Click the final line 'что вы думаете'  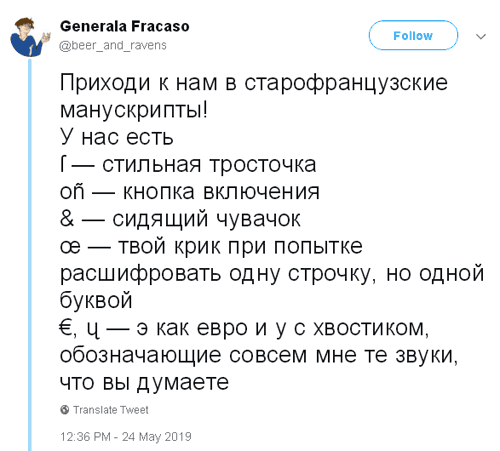click(144, 383)
